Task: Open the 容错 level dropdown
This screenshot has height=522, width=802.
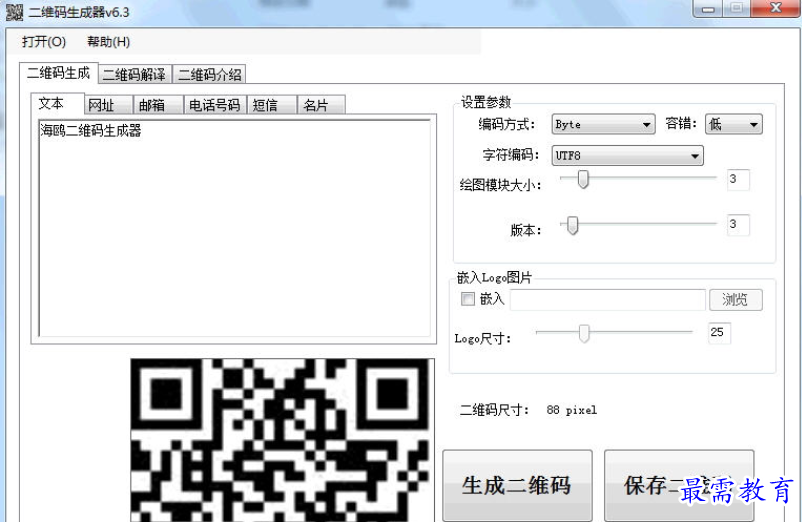Action: click(x=733, y=124)
